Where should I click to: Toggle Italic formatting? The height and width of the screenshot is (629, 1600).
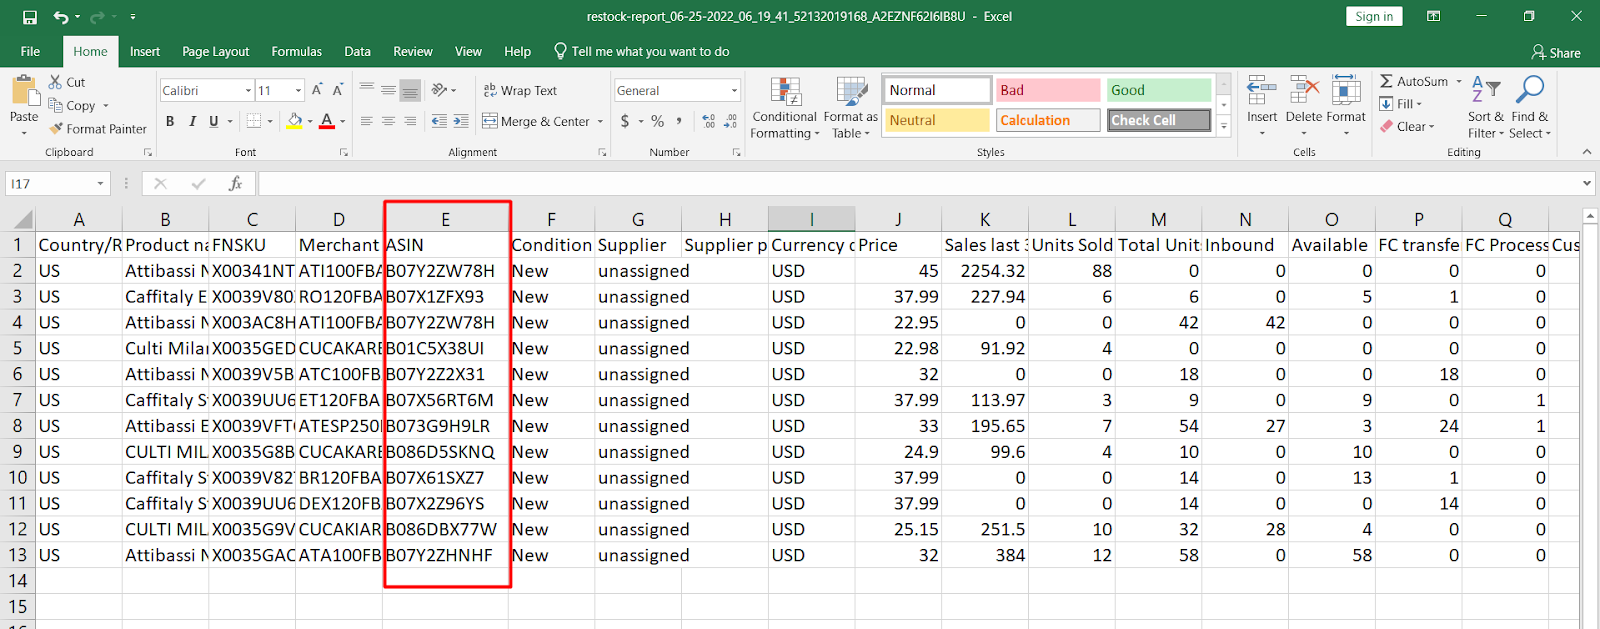pos(192,121)
